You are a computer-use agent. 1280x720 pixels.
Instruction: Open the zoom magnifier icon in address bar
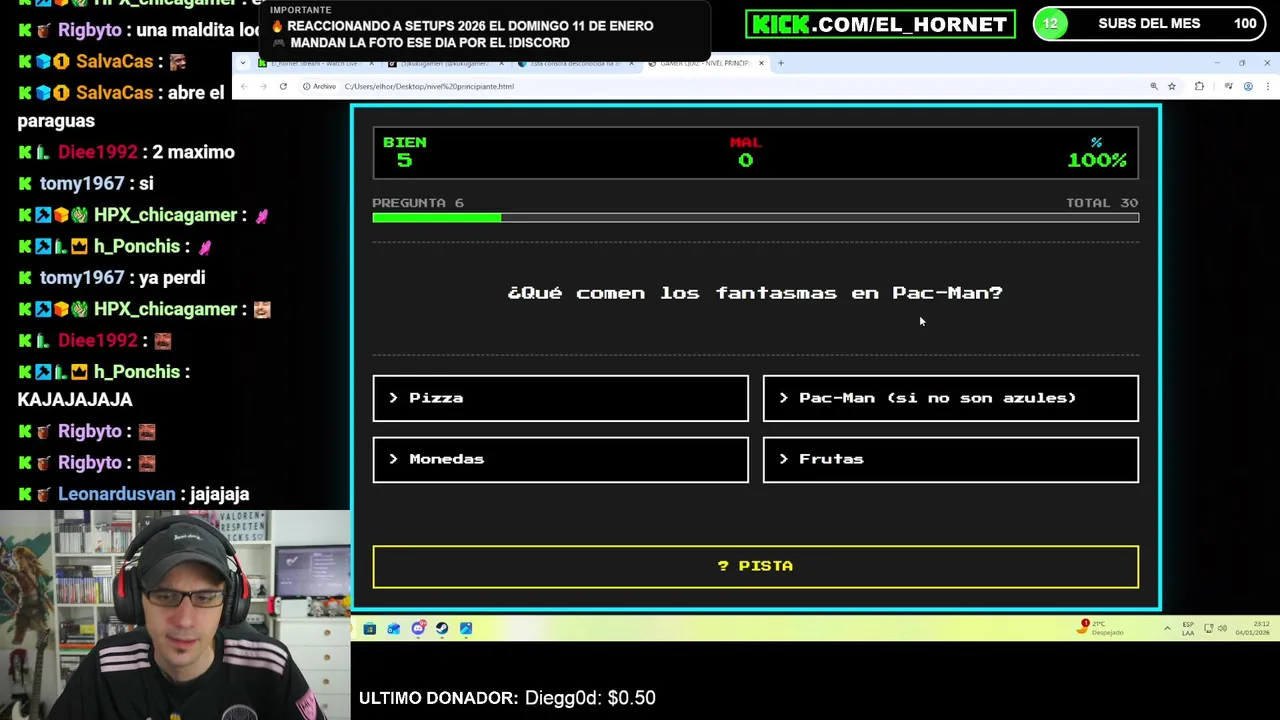pos(1153,86)
